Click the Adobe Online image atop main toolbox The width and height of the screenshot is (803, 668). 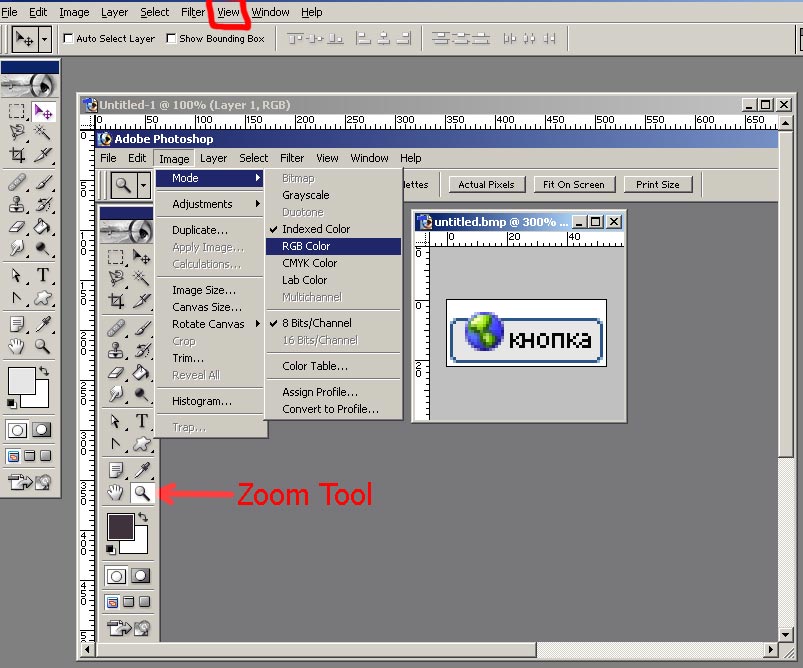tap(30, 86)
